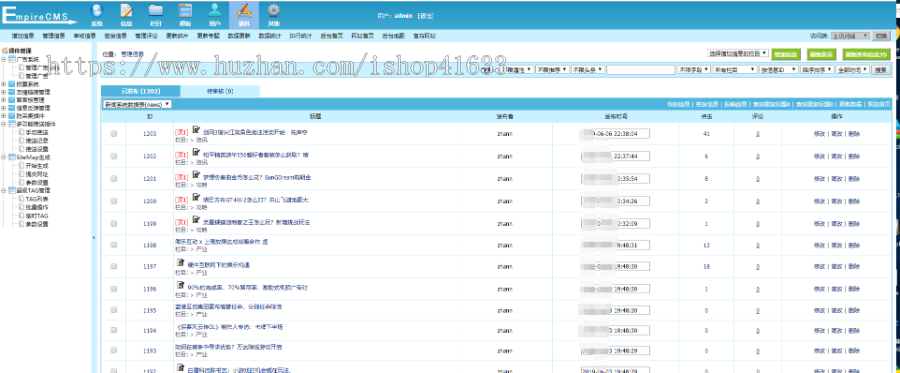
Task: Open 数据统计 in the submenu bar
Action: click(270, 36)
